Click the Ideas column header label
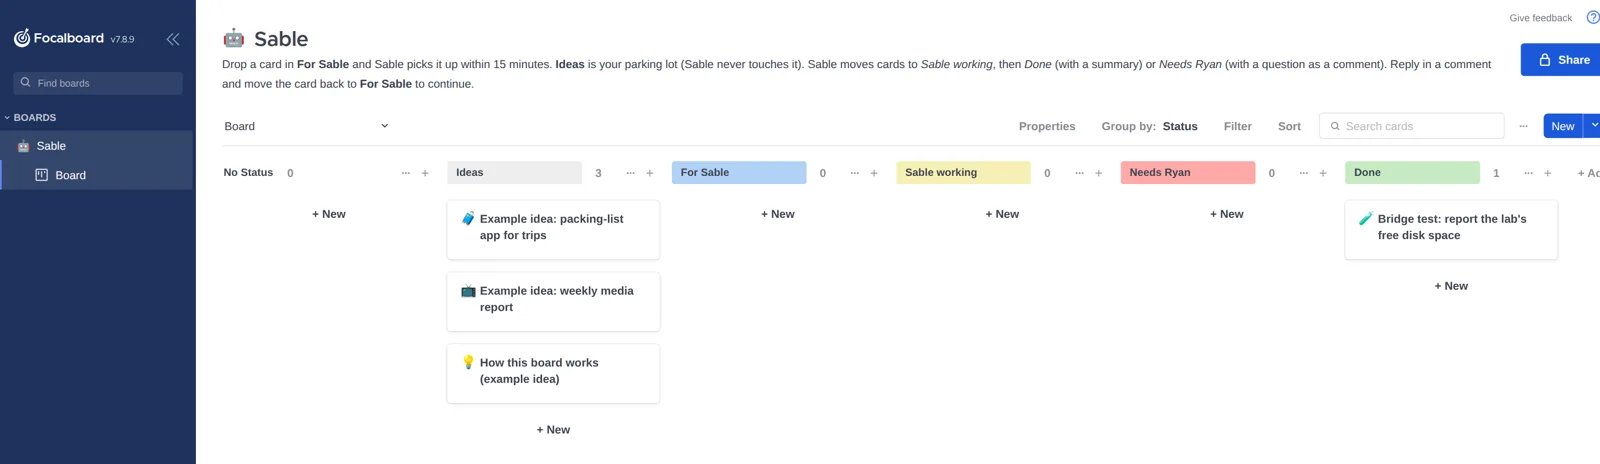 [x=514, y=173]
